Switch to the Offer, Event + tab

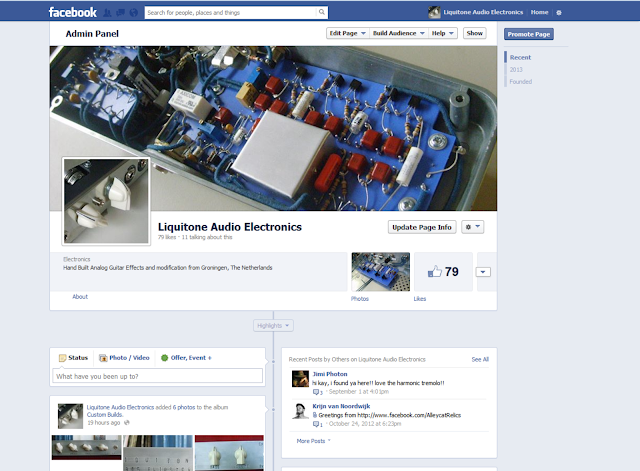tap(186, 358)
